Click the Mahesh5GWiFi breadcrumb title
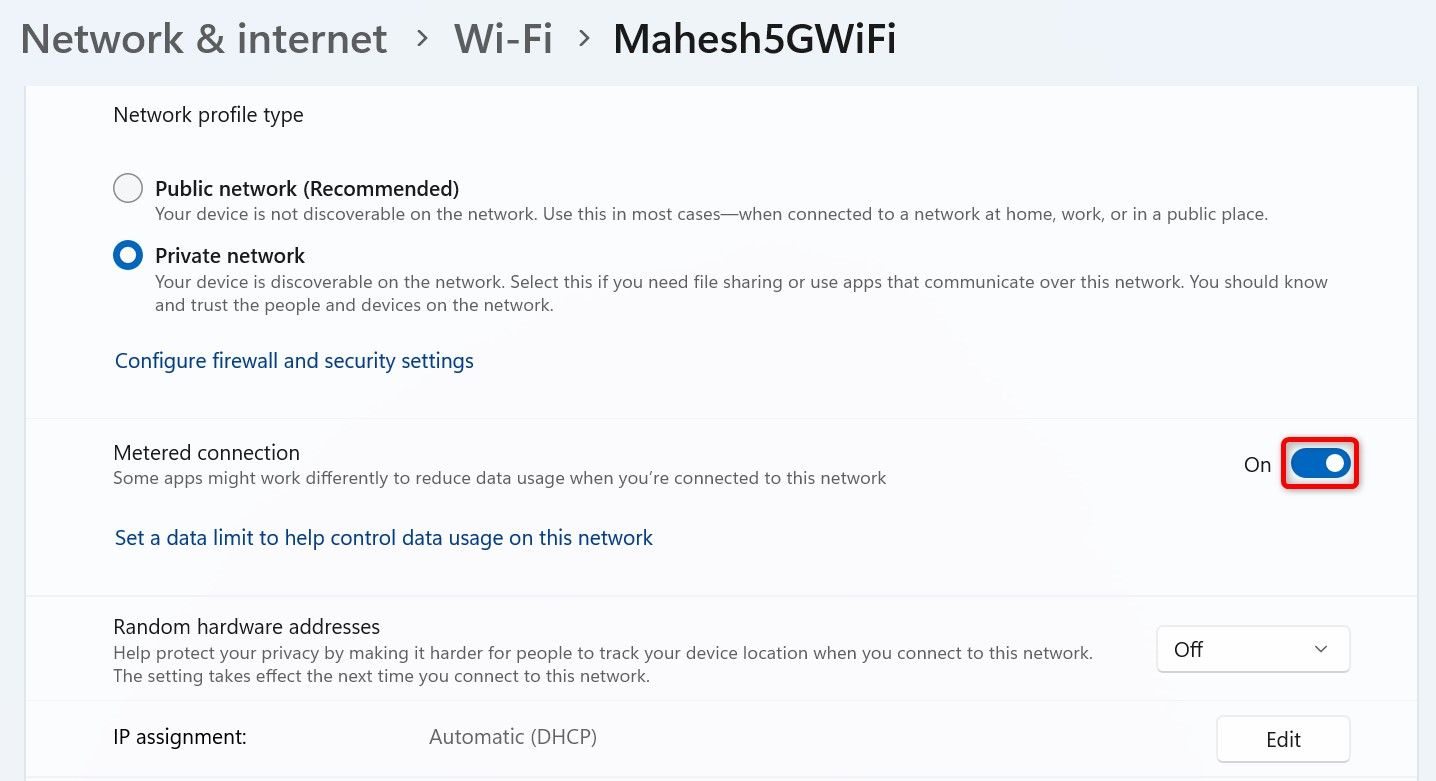Screen dimensions: 1436x781 click(754, 39)
